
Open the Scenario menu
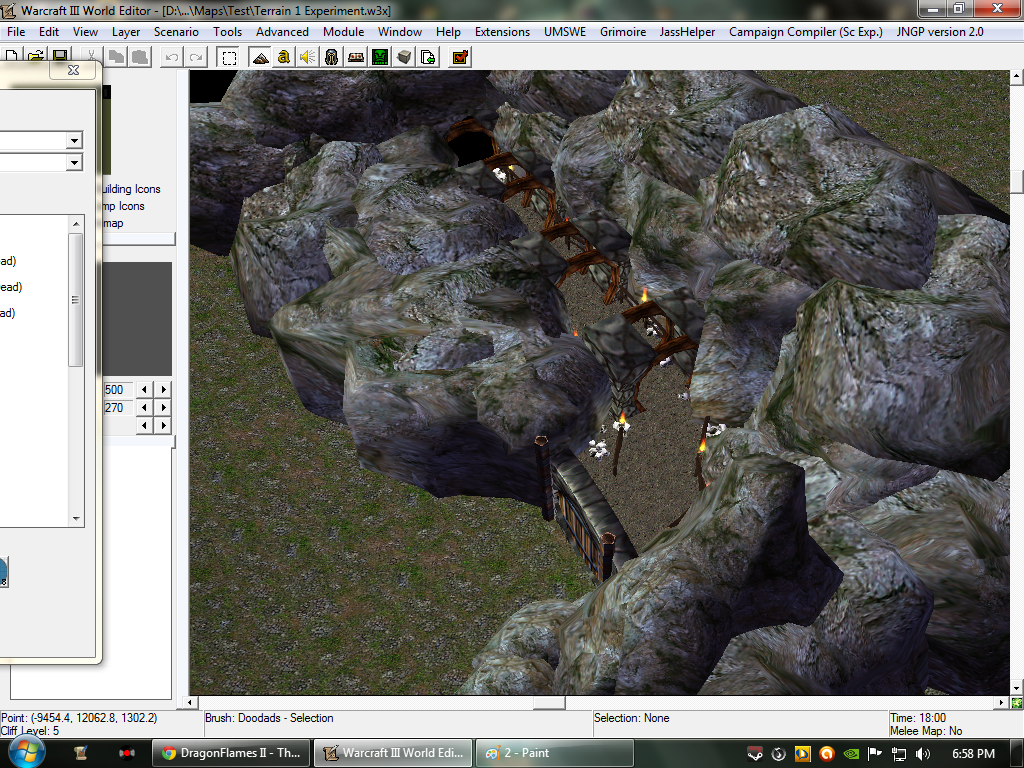176,31
